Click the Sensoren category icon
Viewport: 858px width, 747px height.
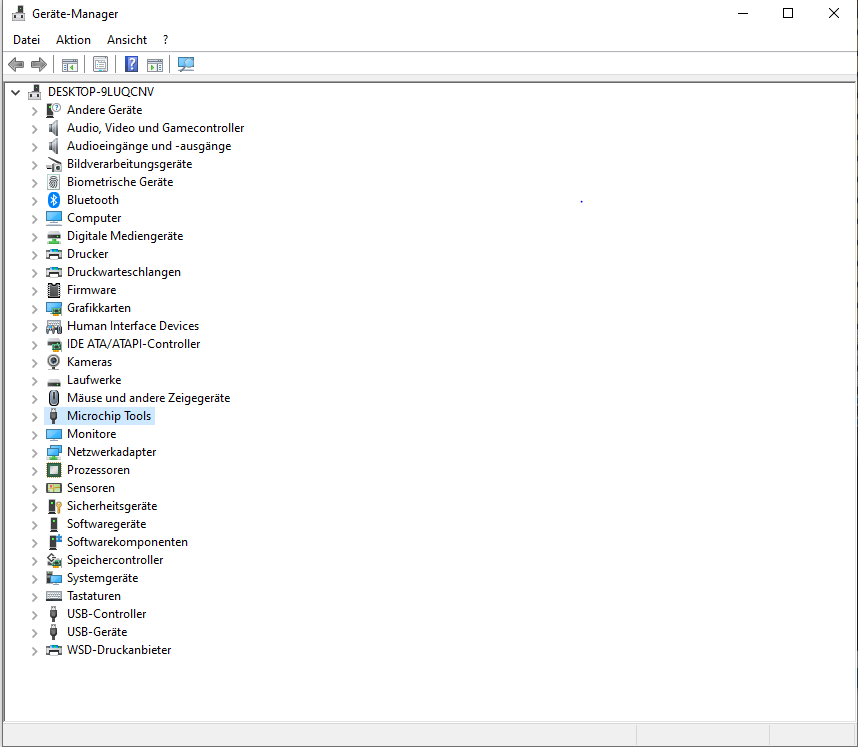click(x=54, y=488)
